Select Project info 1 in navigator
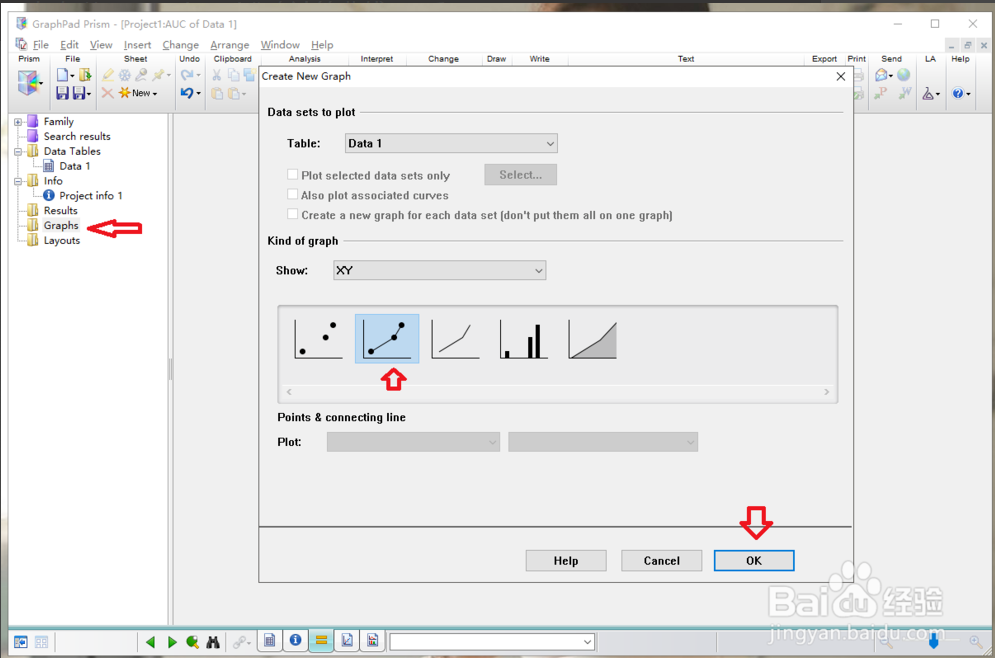 pos(91,196)
